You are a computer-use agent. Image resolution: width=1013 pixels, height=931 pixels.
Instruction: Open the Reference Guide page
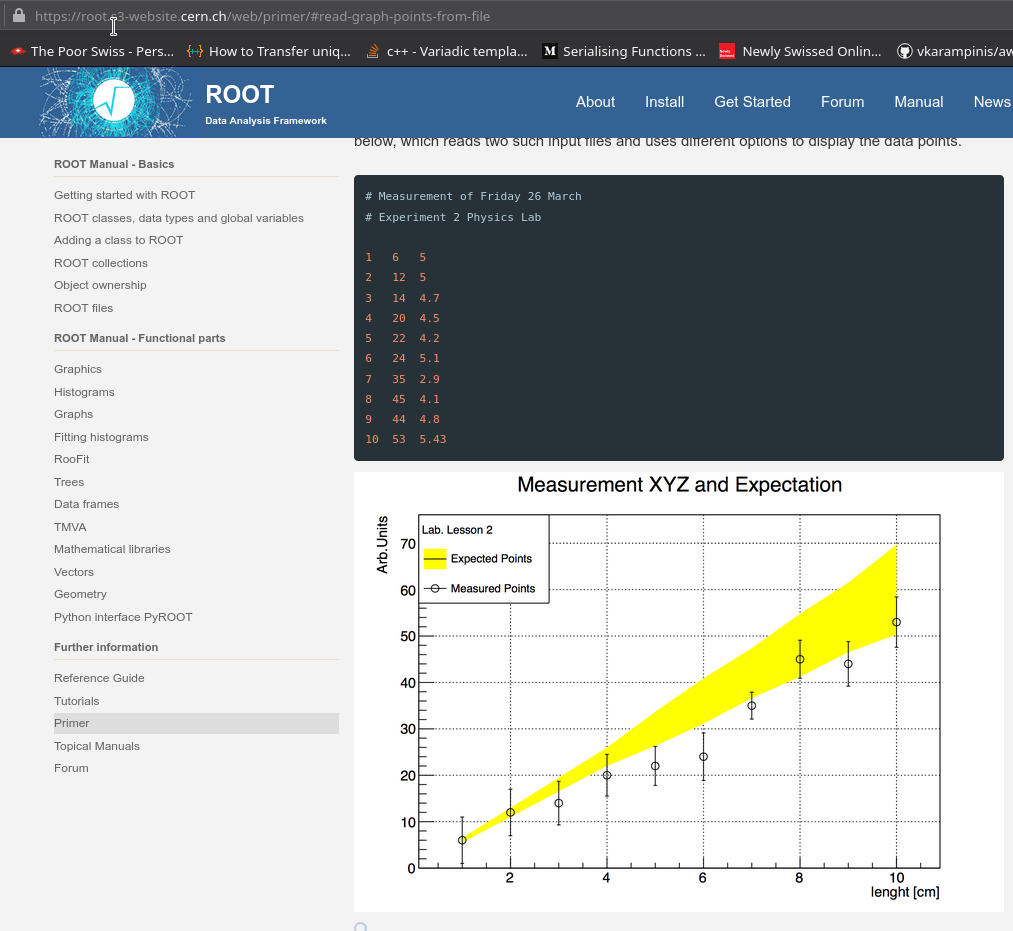pyautogui.click(x=99, y=678)
